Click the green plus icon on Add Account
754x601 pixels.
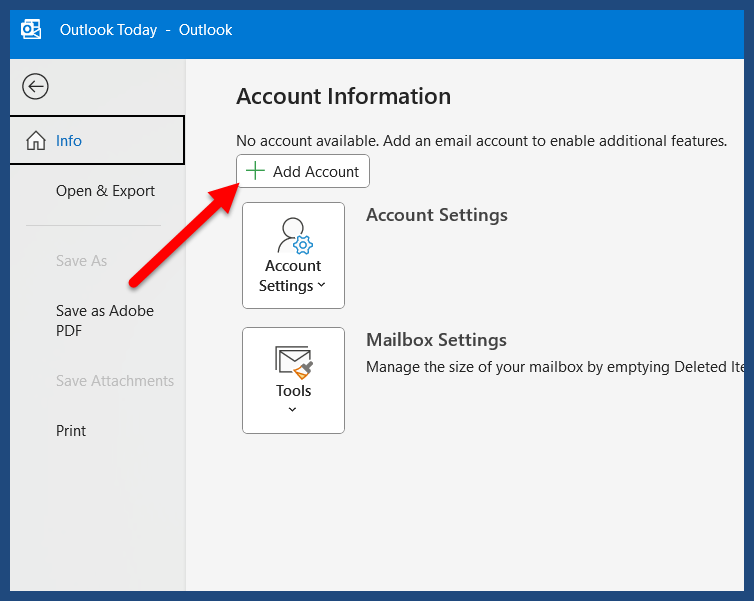255,171
